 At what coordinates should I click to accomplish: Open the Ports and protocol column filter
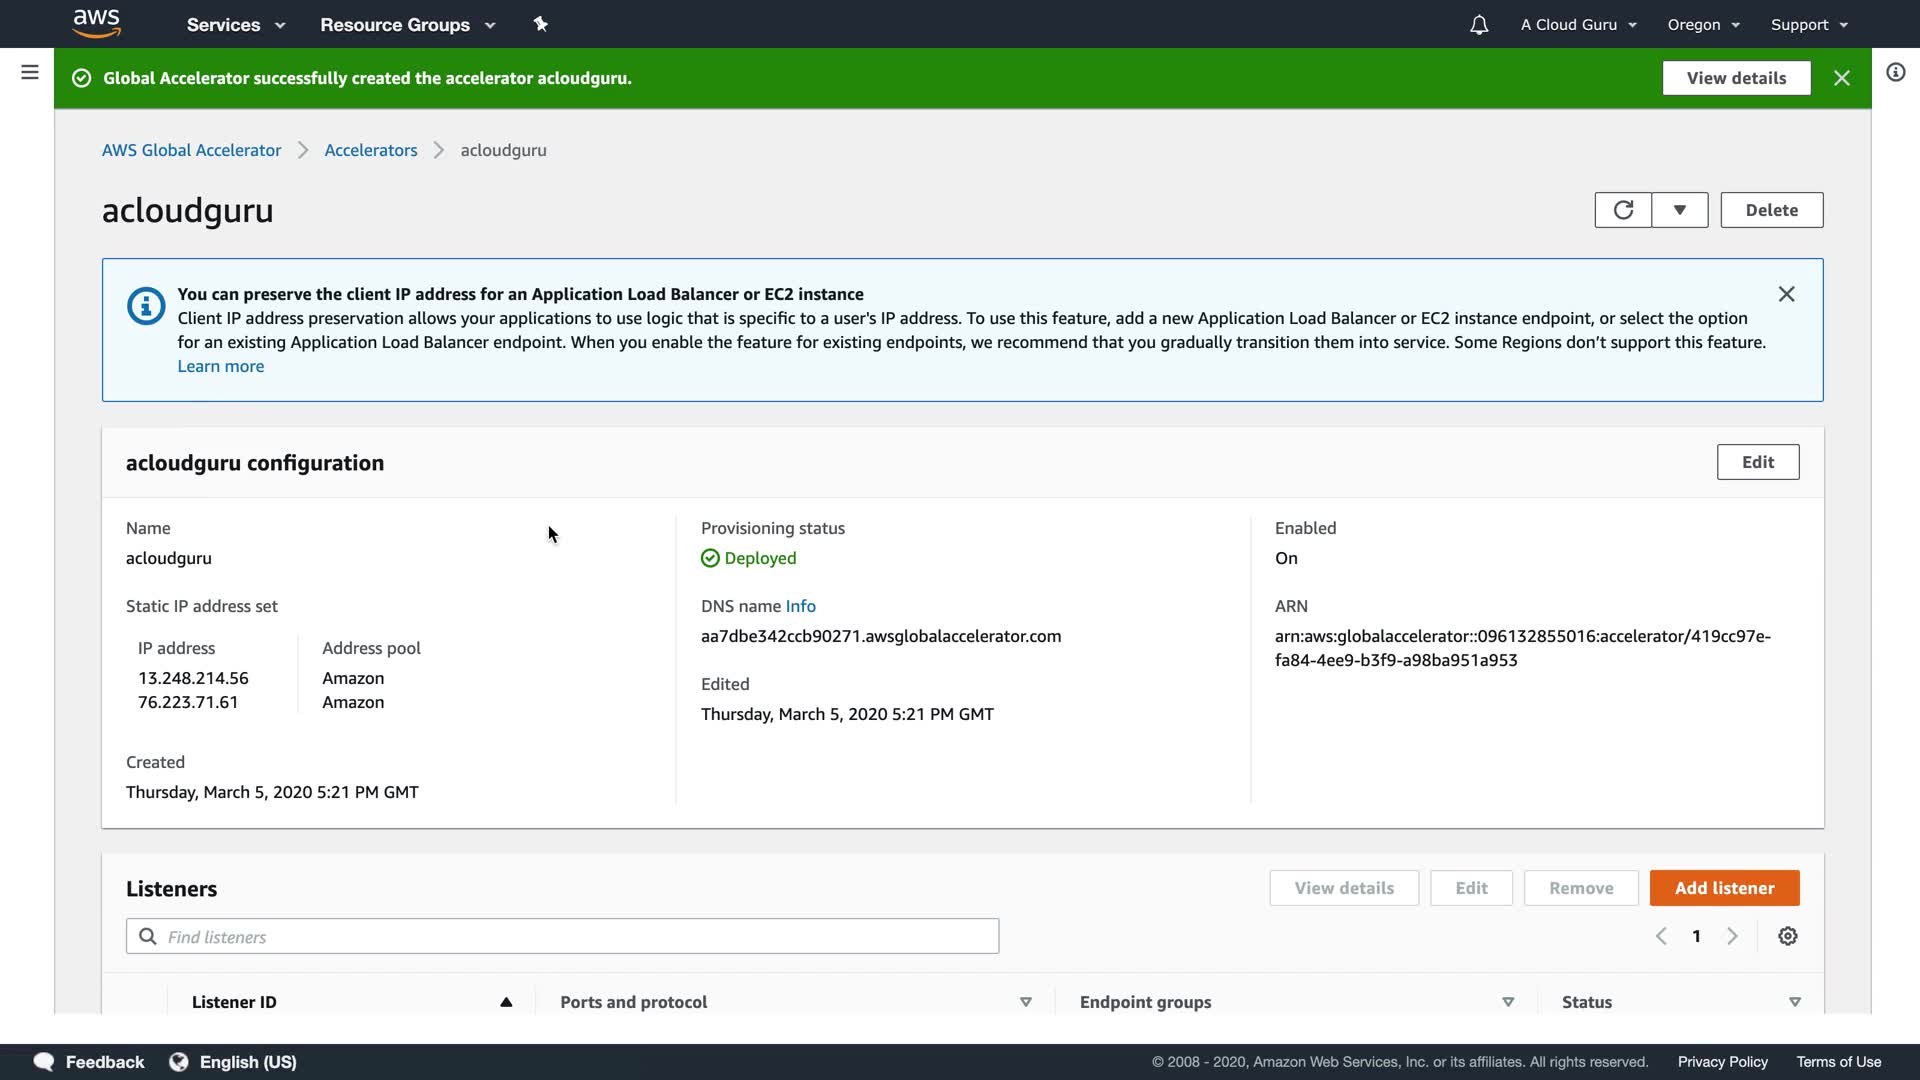point(1025,1002)
